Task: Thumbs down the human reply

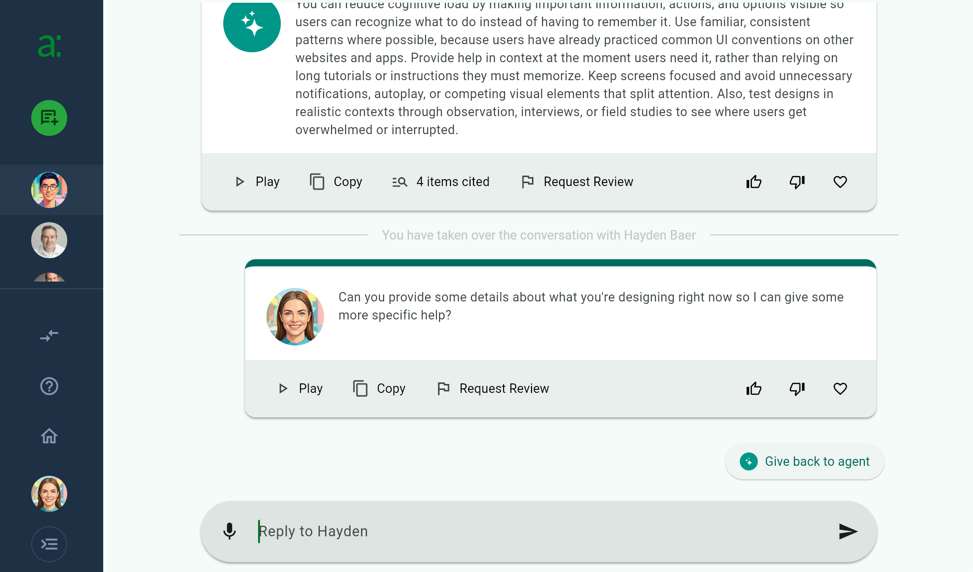Action: pyautogui.click(x=797, y=388)
